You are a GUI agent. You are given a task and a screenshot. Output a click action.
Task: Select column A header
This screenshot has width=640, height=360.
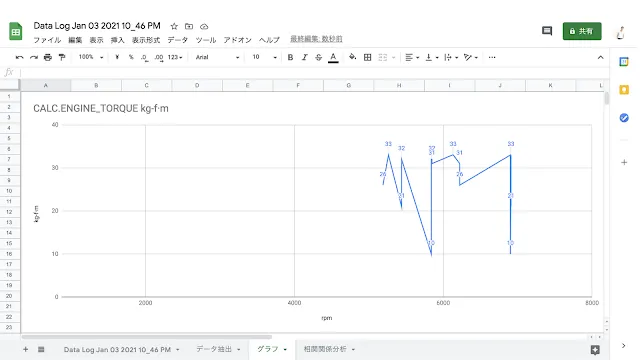45,85
